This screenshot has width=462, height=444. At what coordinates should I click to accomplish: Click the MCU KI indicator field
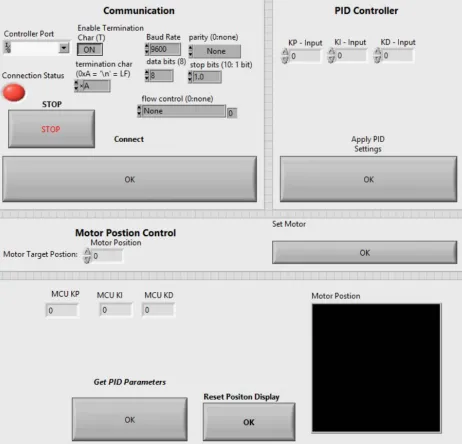pyautogui.click(x=116, y=310)
